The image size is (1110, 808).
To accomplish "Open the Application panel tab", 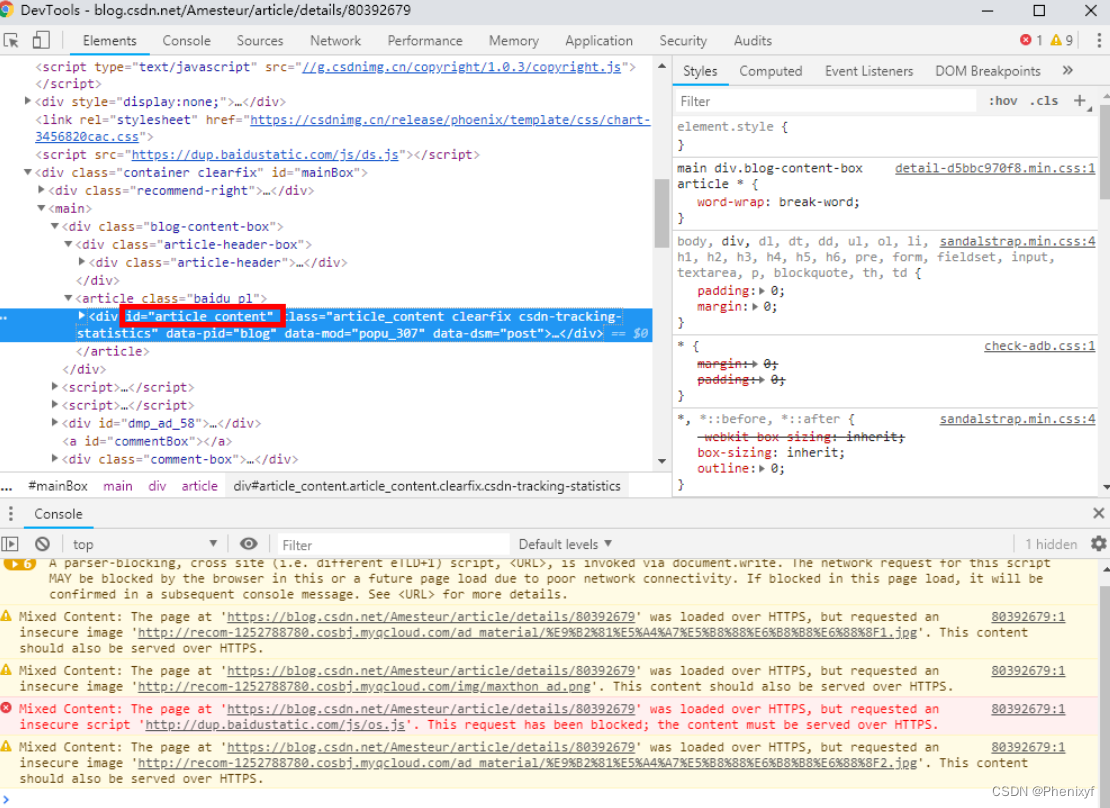I will (x=599, y=40).
